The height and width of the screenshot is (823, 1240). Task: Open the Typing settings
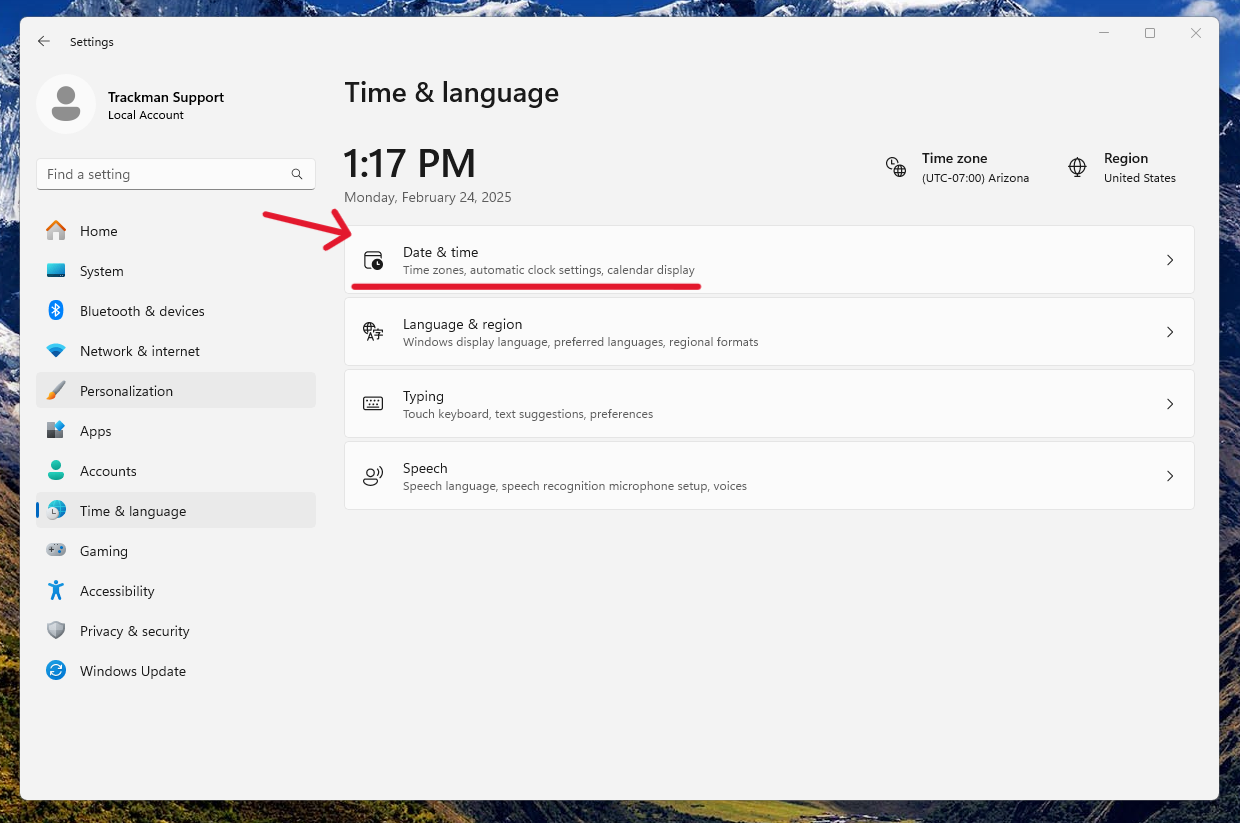tap(769, 404)
